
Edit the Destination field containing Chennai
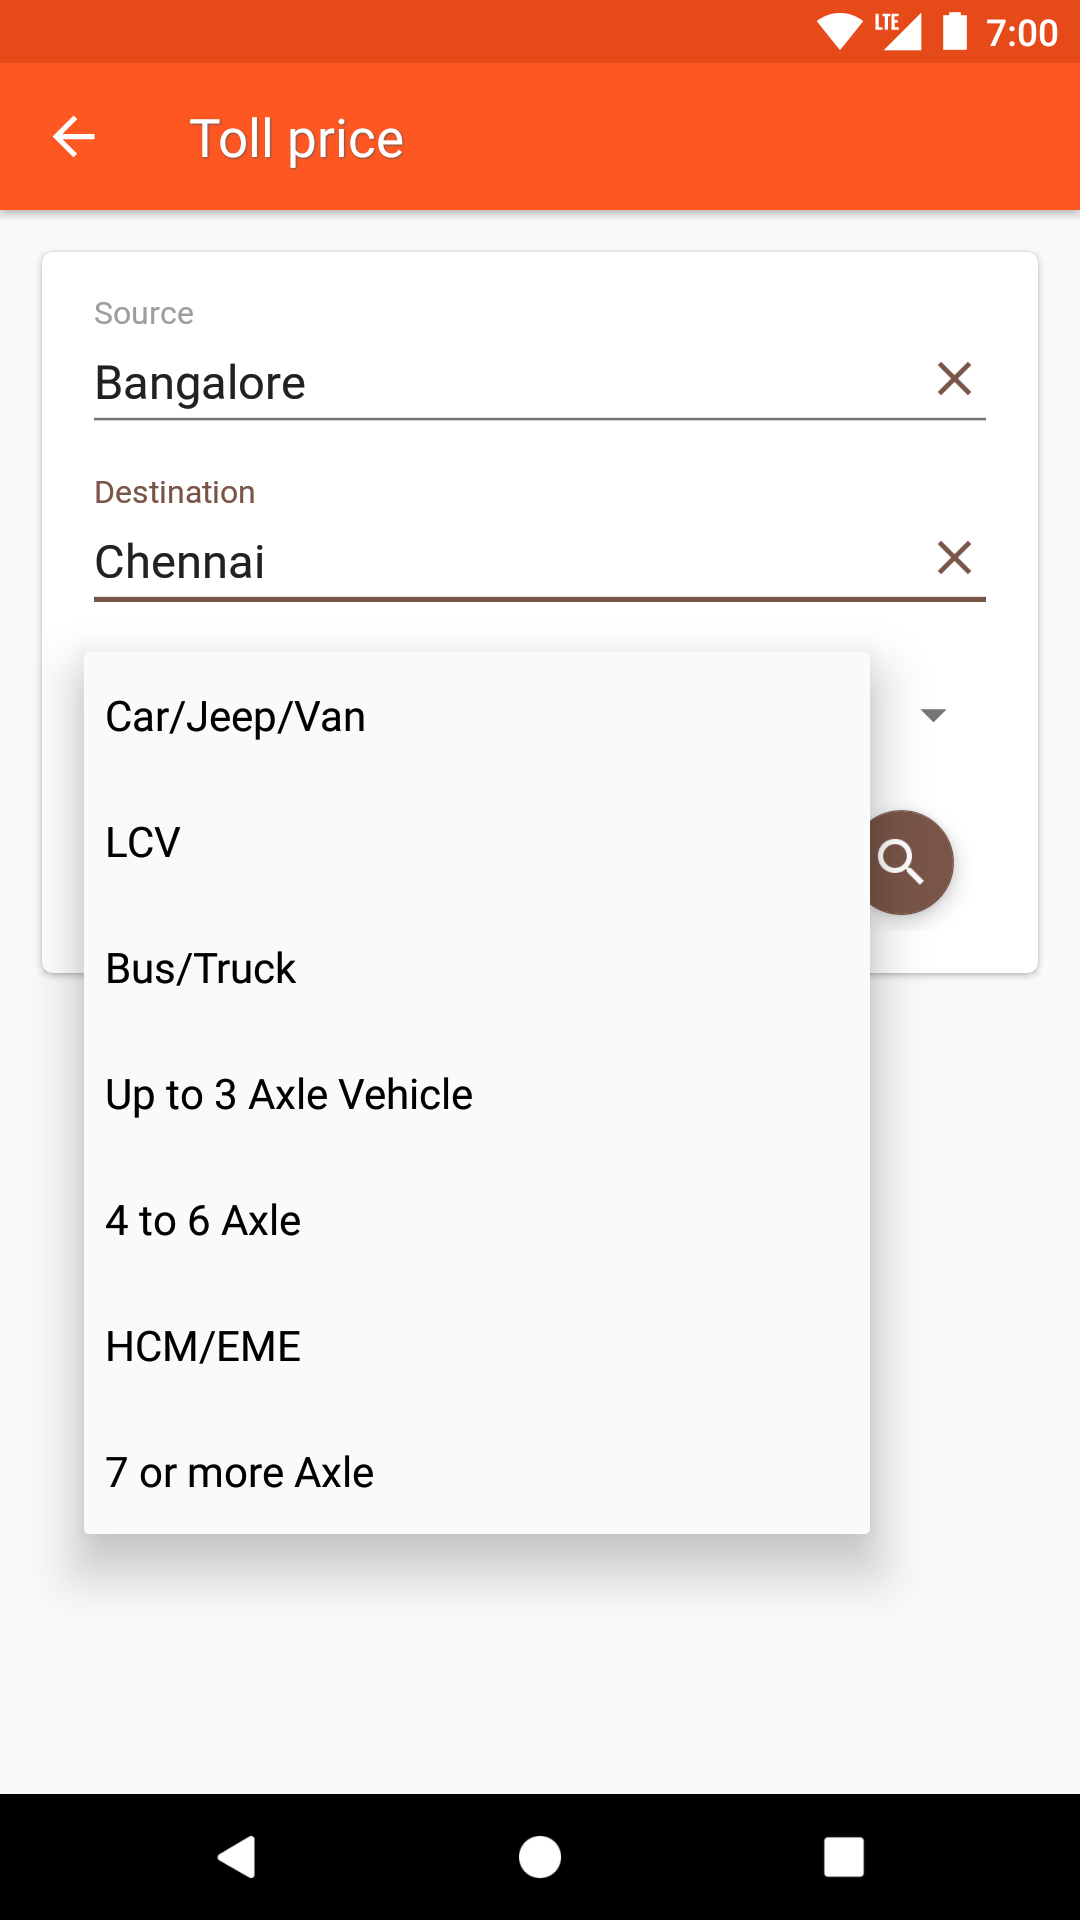click(500, 562)
